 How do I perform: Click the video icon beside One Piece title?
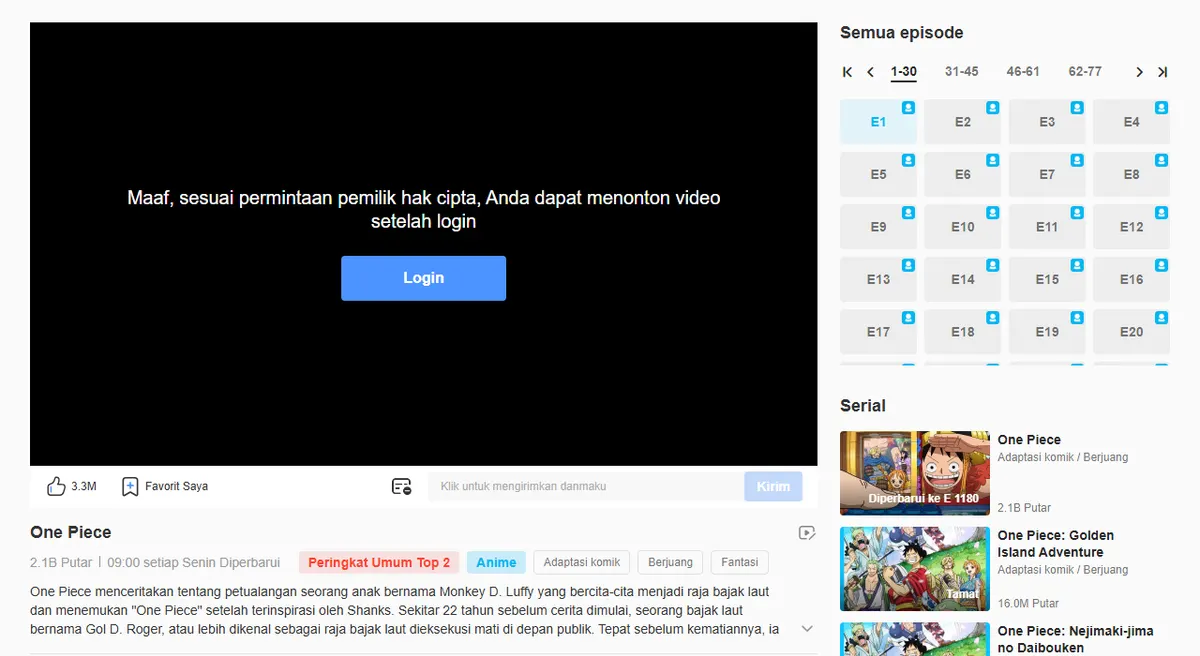tap(807, 533)
